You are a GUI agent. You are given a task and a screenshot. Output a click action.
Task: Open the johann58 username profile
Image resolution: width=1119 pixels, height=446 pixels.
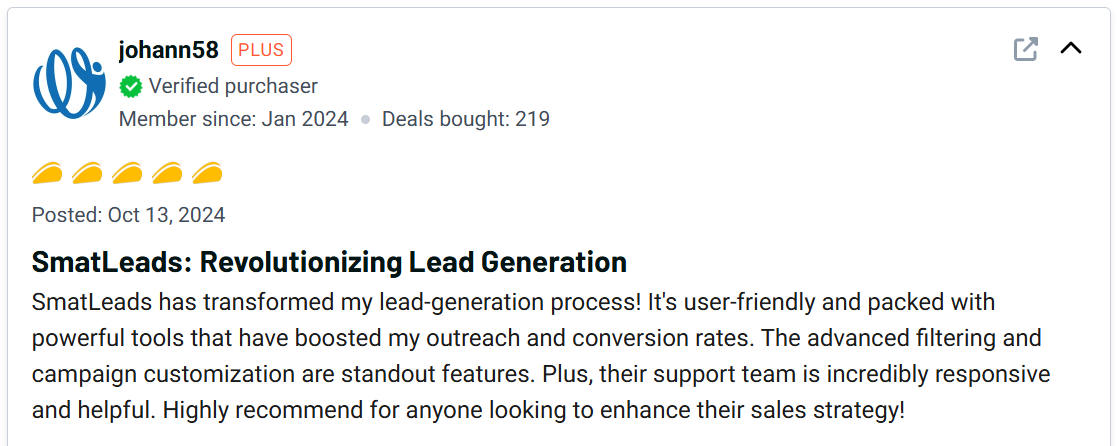168,50
